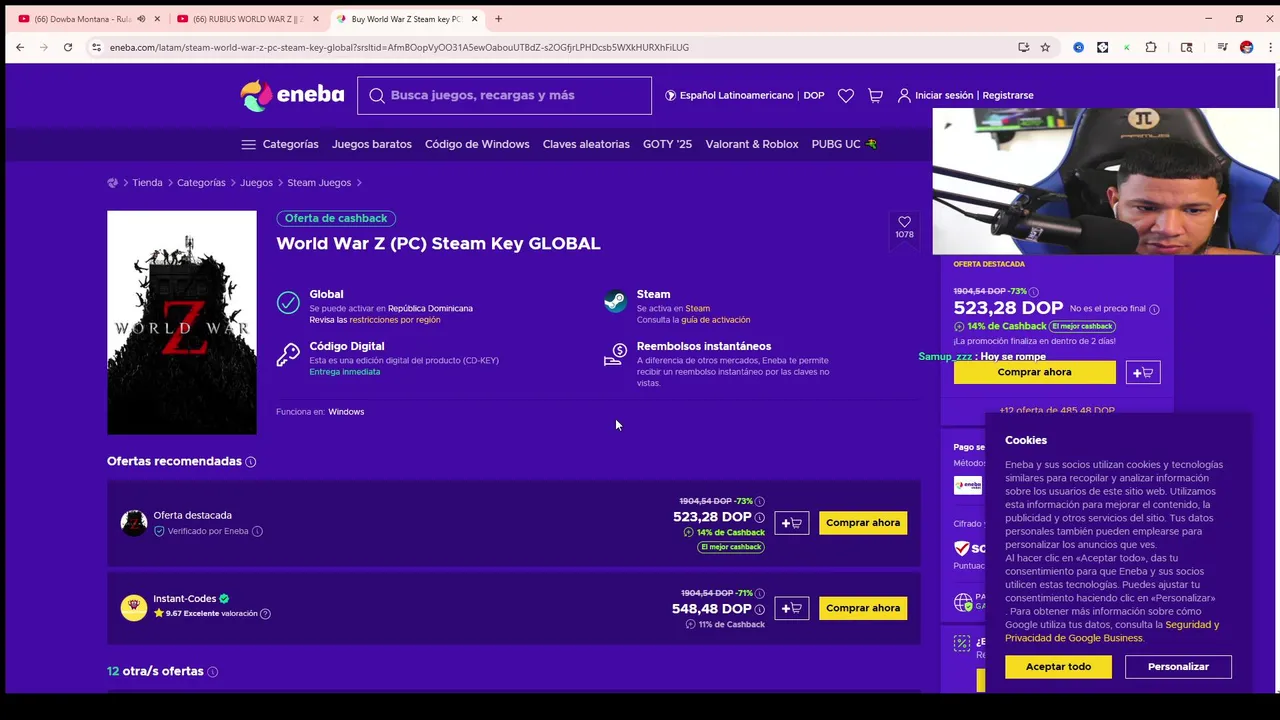Screen dimensions: 1280x720
Task: Click Aceptar todo in Cookies dialog
Action: (x=1058, y=667)
